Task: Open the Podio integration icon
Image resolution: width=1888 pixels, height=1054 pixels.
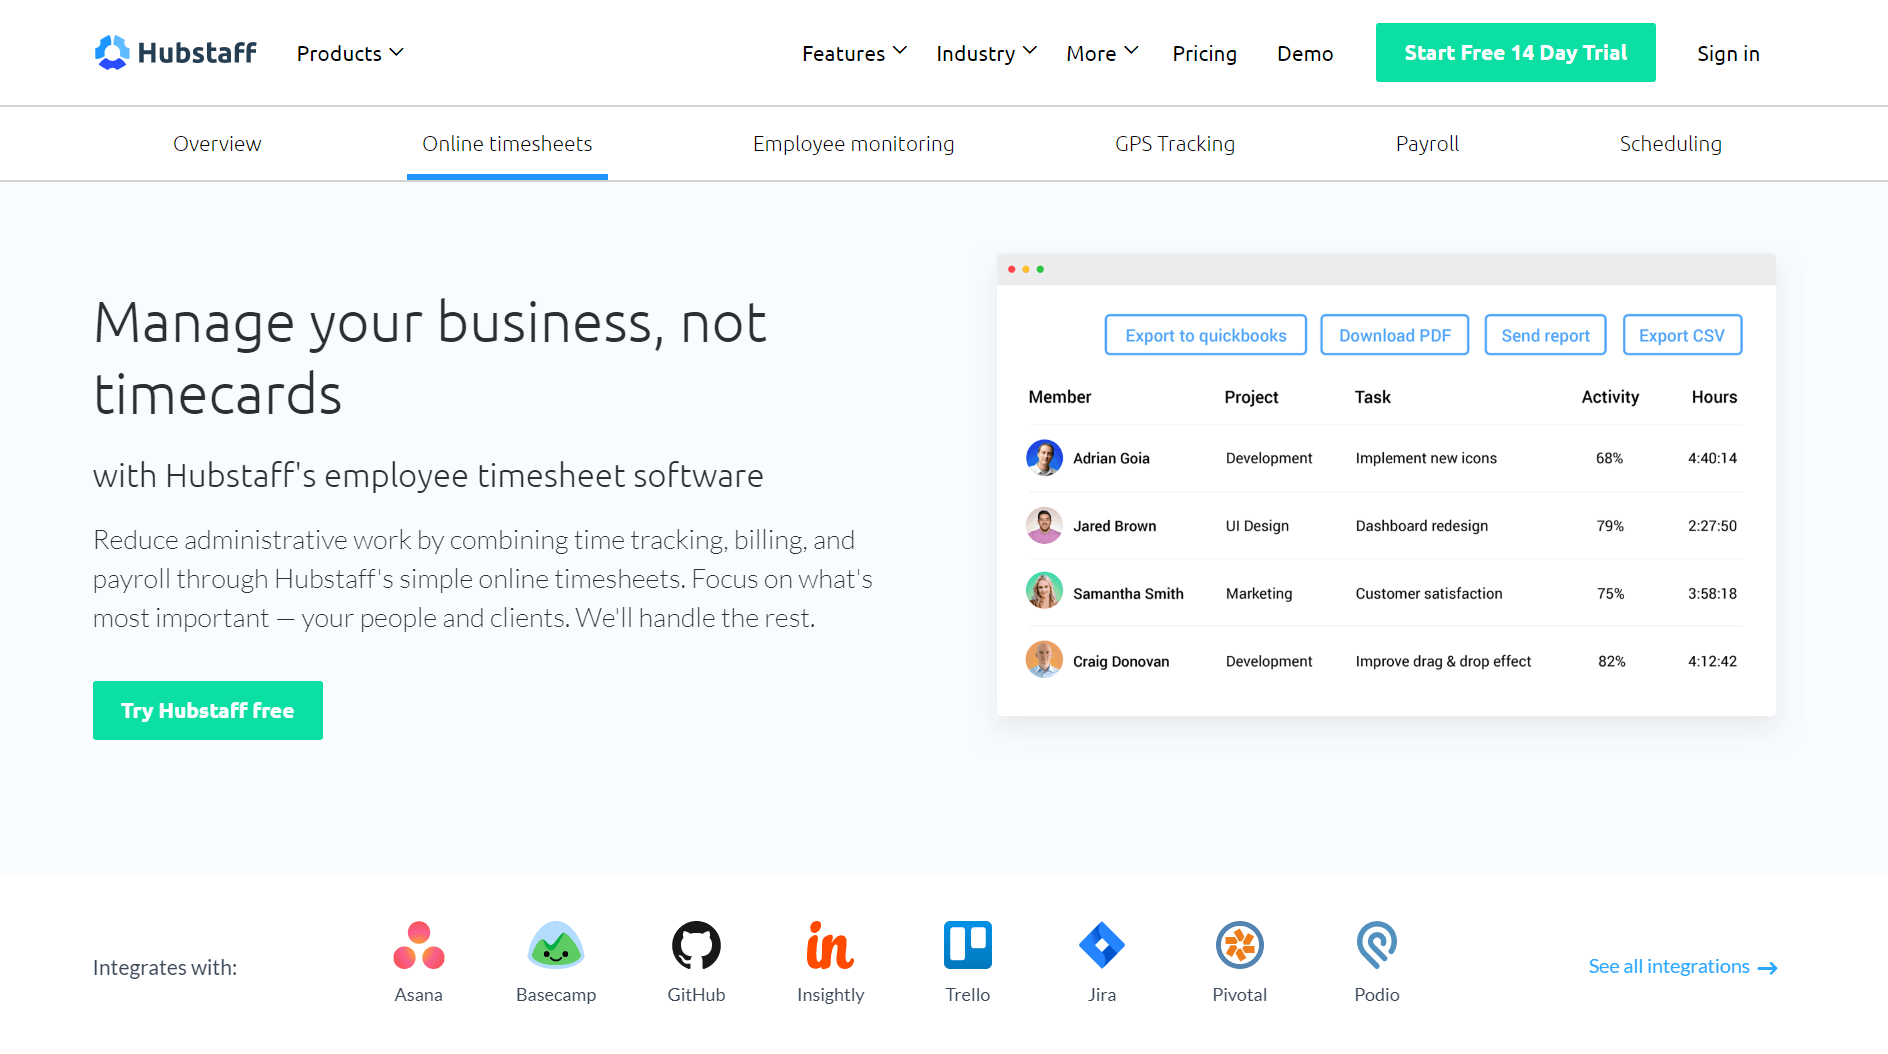Action: pos(1377,945)
